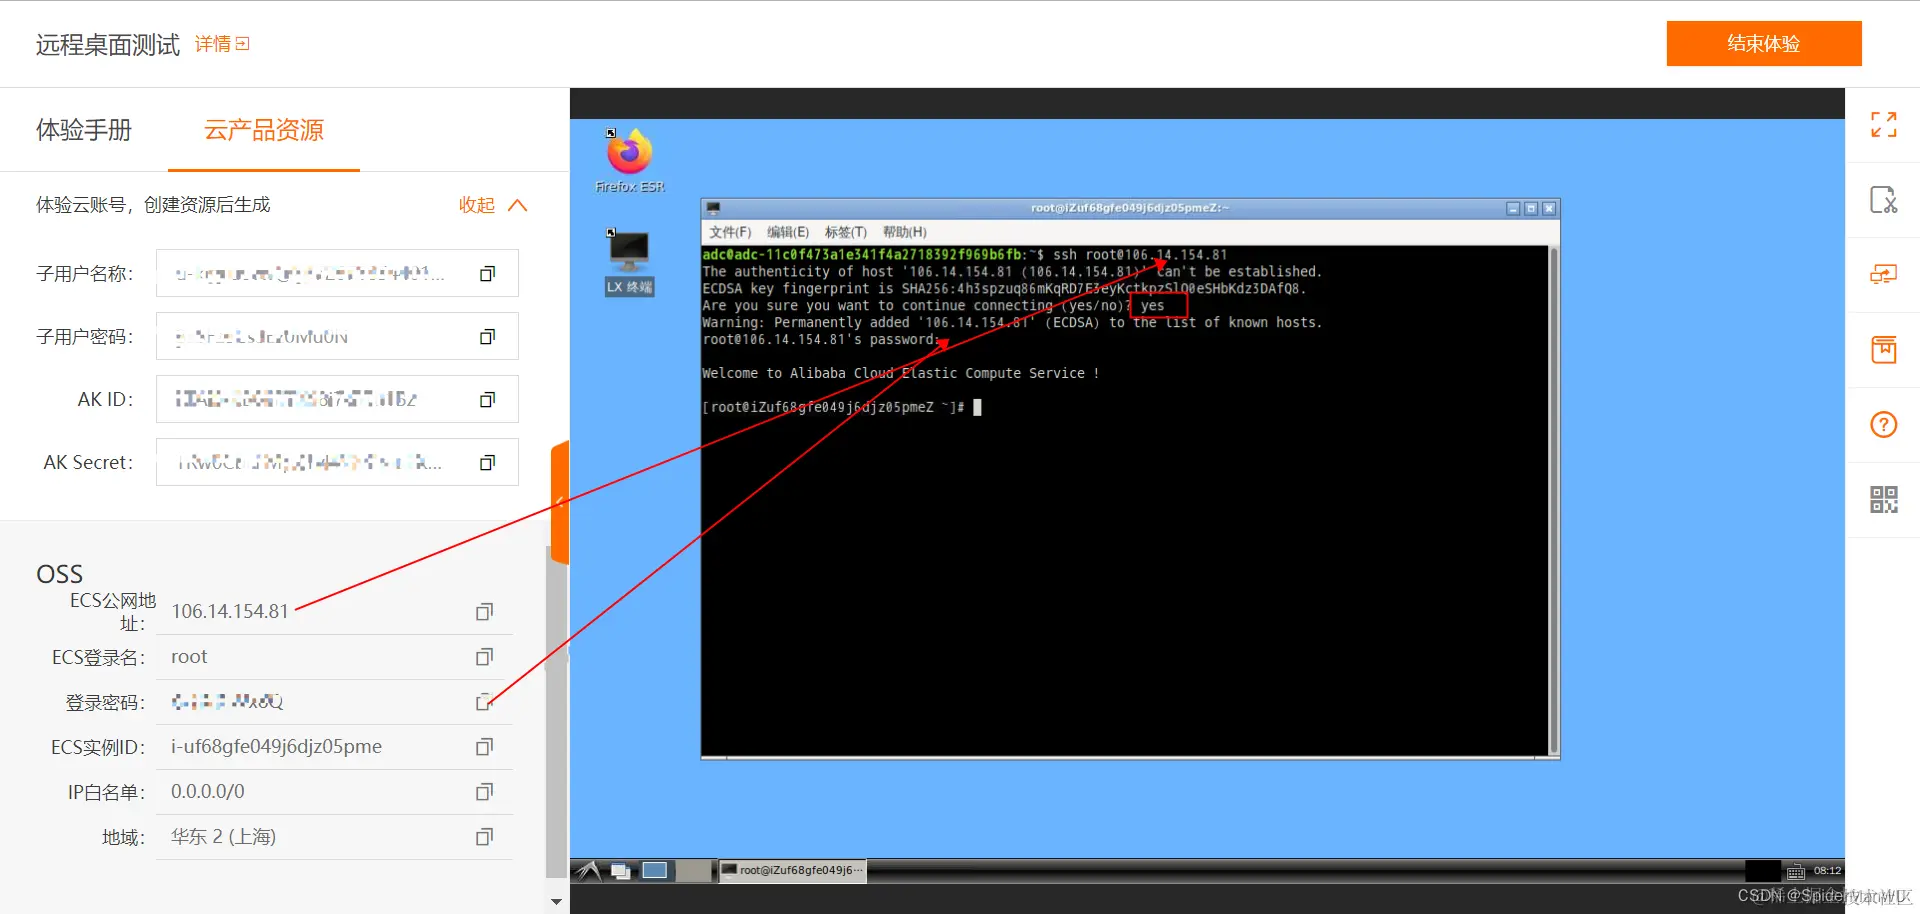
Task: Minimize the terminal window
Action: pyautogui.click(x=1513, y=208)
